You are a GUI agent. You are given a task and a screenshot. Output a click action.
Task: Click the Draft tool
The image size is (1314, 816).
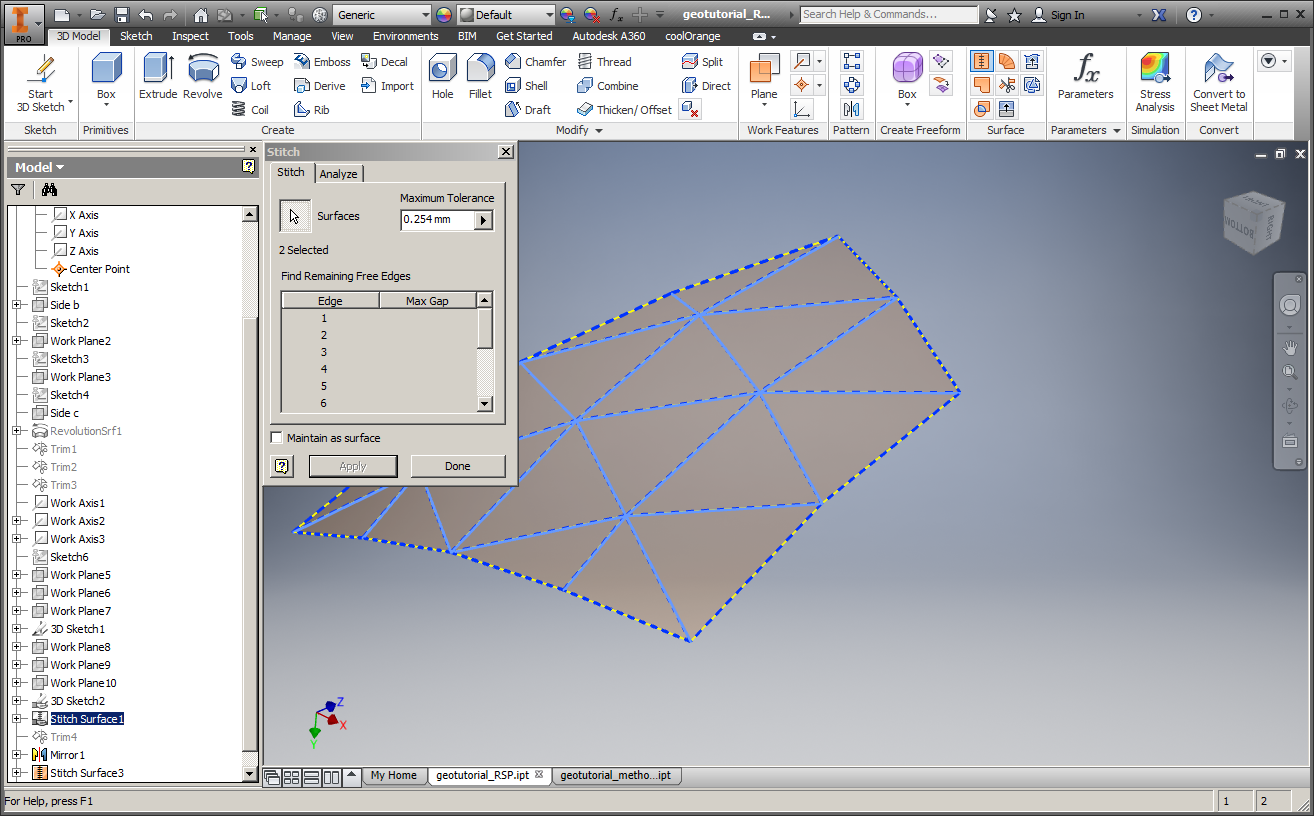click(x=527, y=110)
